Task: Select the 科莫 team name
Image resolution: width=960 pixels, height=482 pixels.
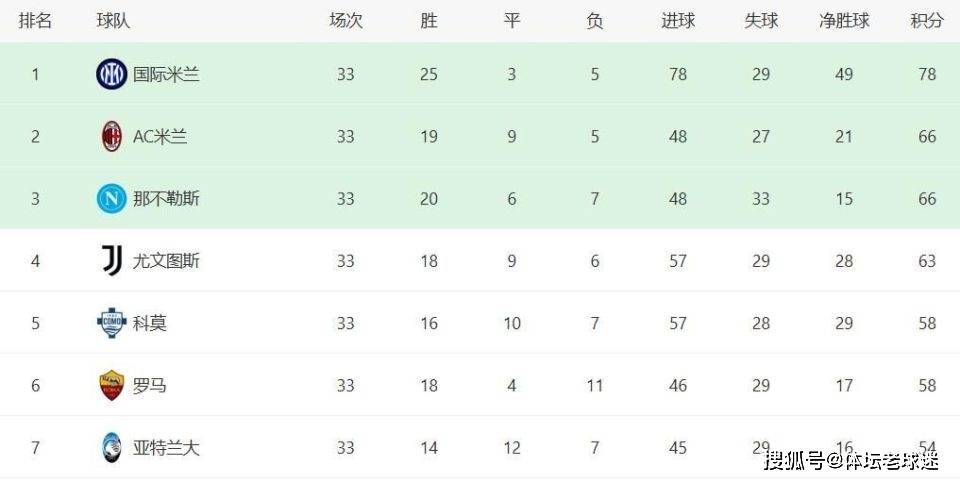Action: 150,323
